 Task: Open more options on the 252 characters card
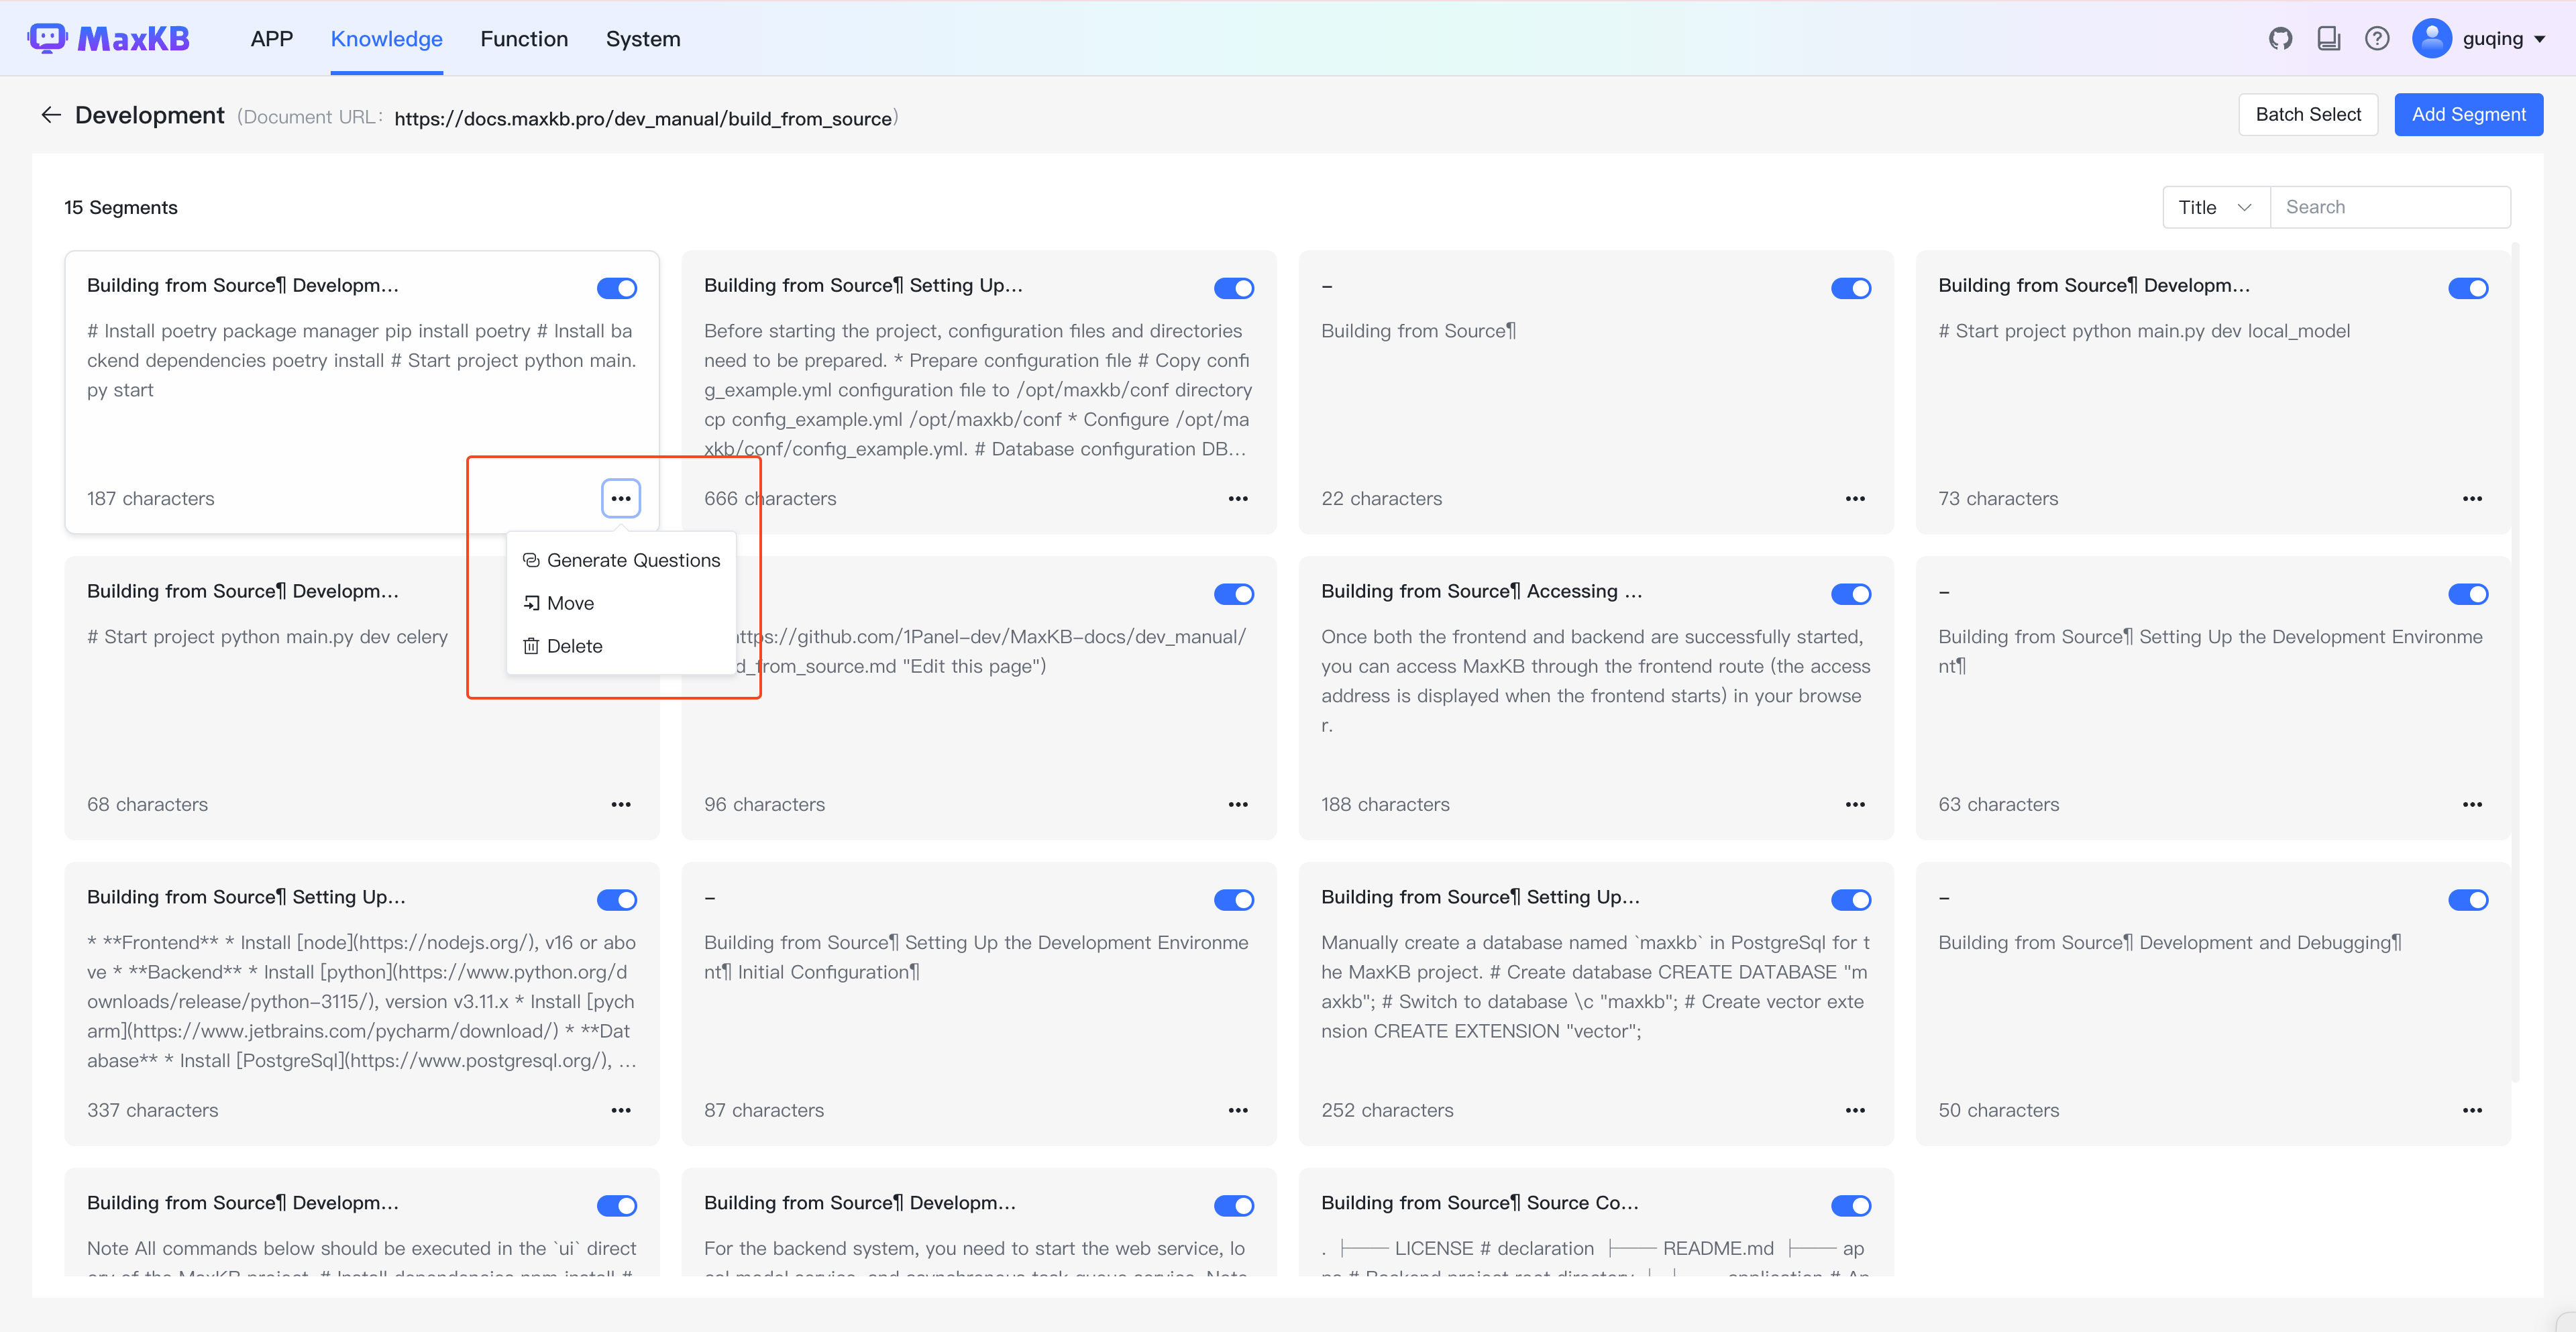tap(1855, 1110)
